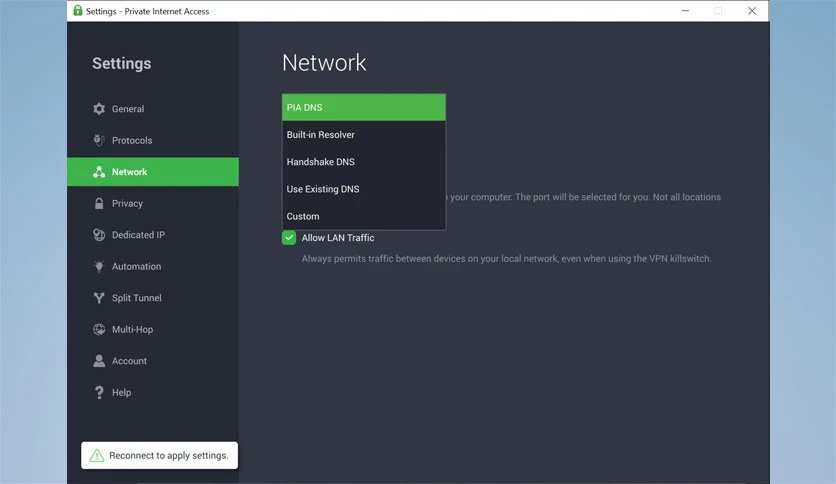Minimize the Settings window

pyautogui.click(x=685, y=11)
